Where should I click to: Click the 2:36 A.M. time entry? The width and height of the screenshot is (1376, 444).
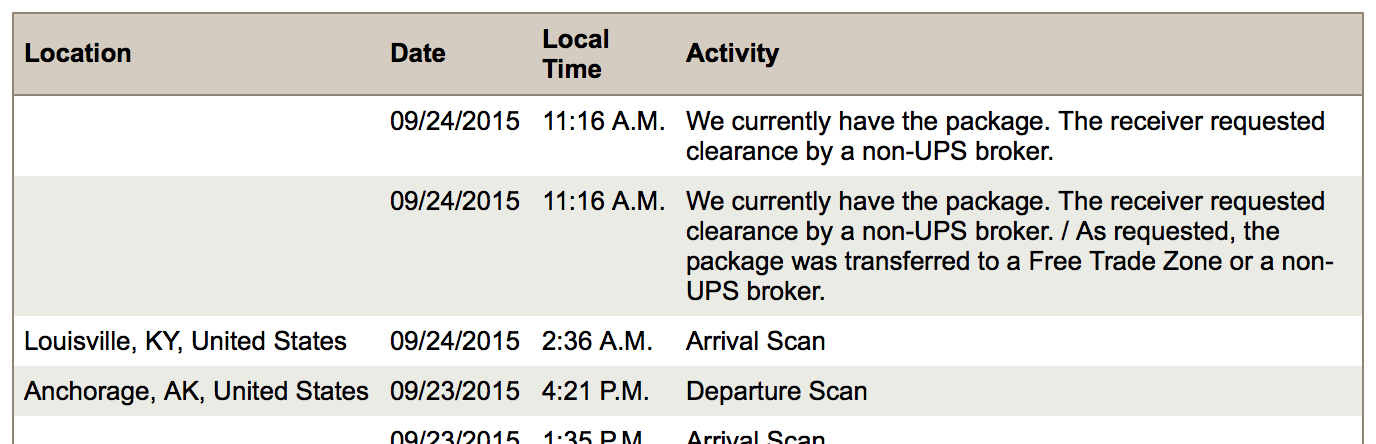pyautogui.click(x=598, y=341)
